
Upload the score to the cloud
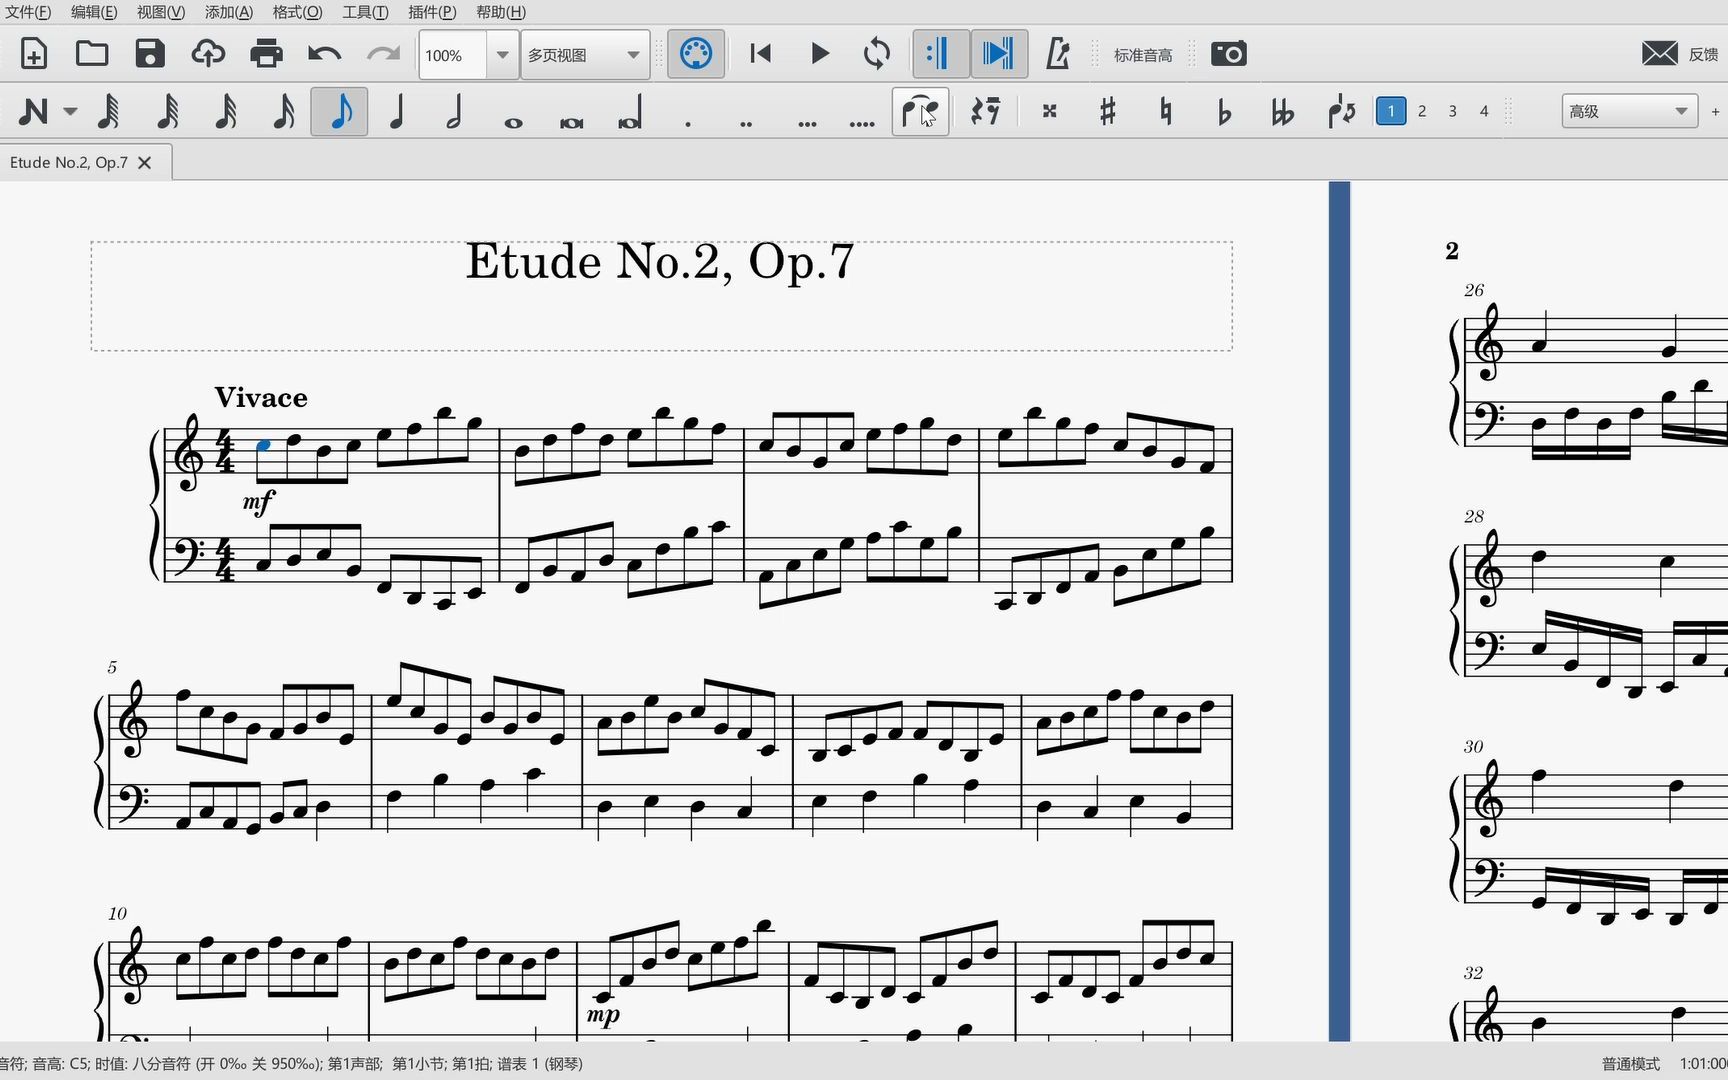click(208, 54)
